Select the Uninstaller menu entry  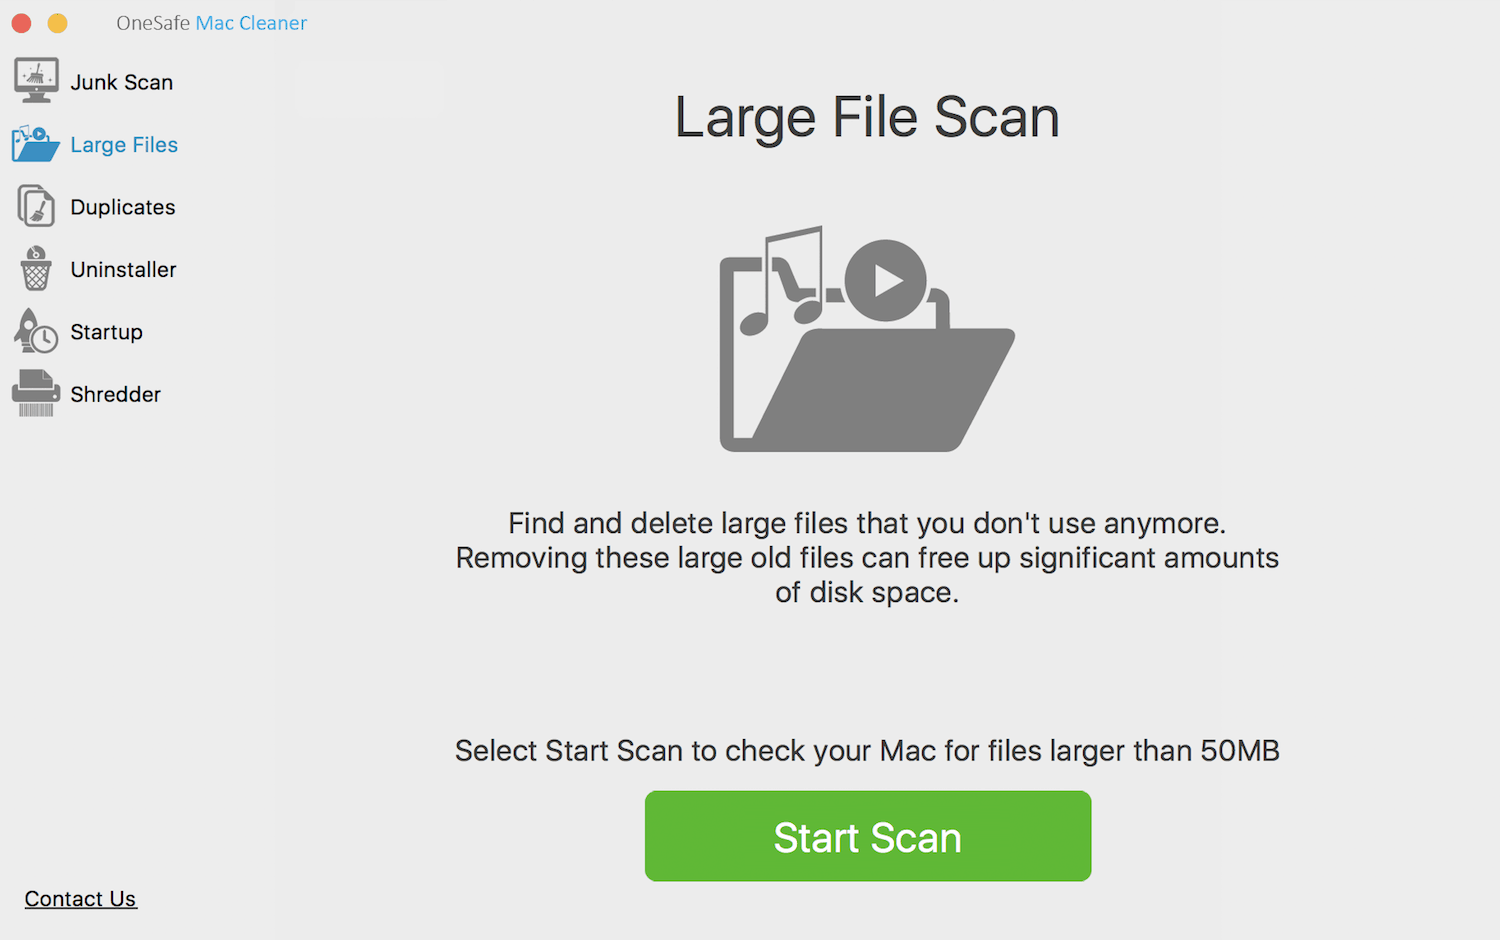coord(122,269)
